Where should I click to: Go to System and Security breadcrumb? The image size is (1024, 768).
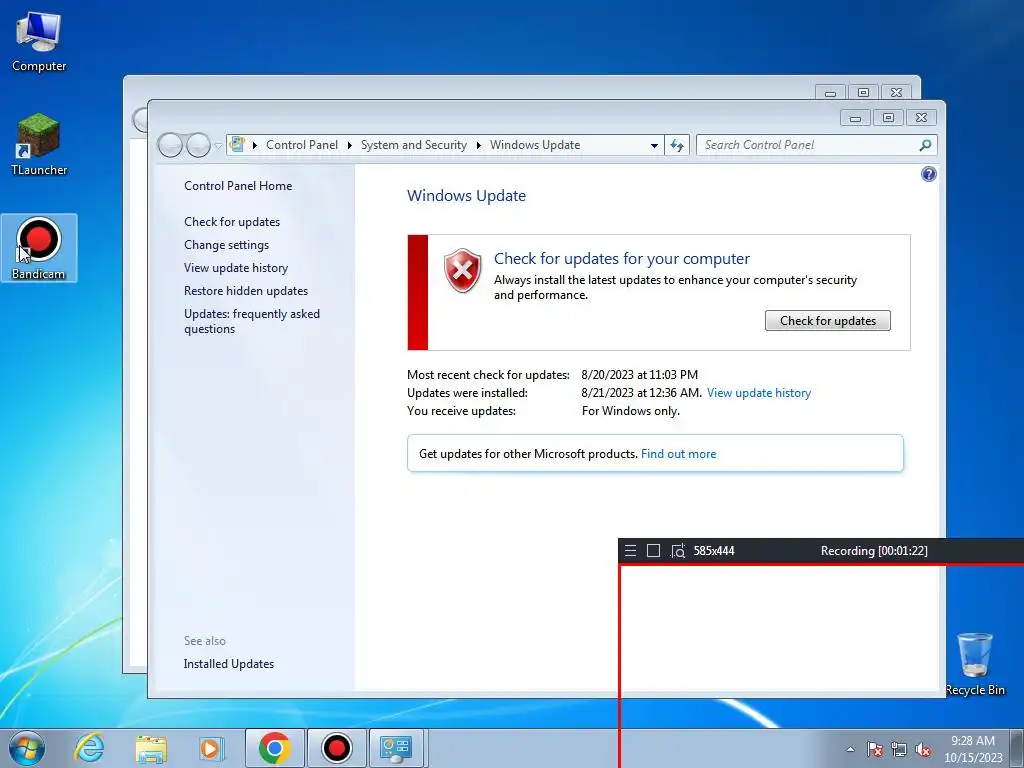pyautogui.click(x=413, y=145)
